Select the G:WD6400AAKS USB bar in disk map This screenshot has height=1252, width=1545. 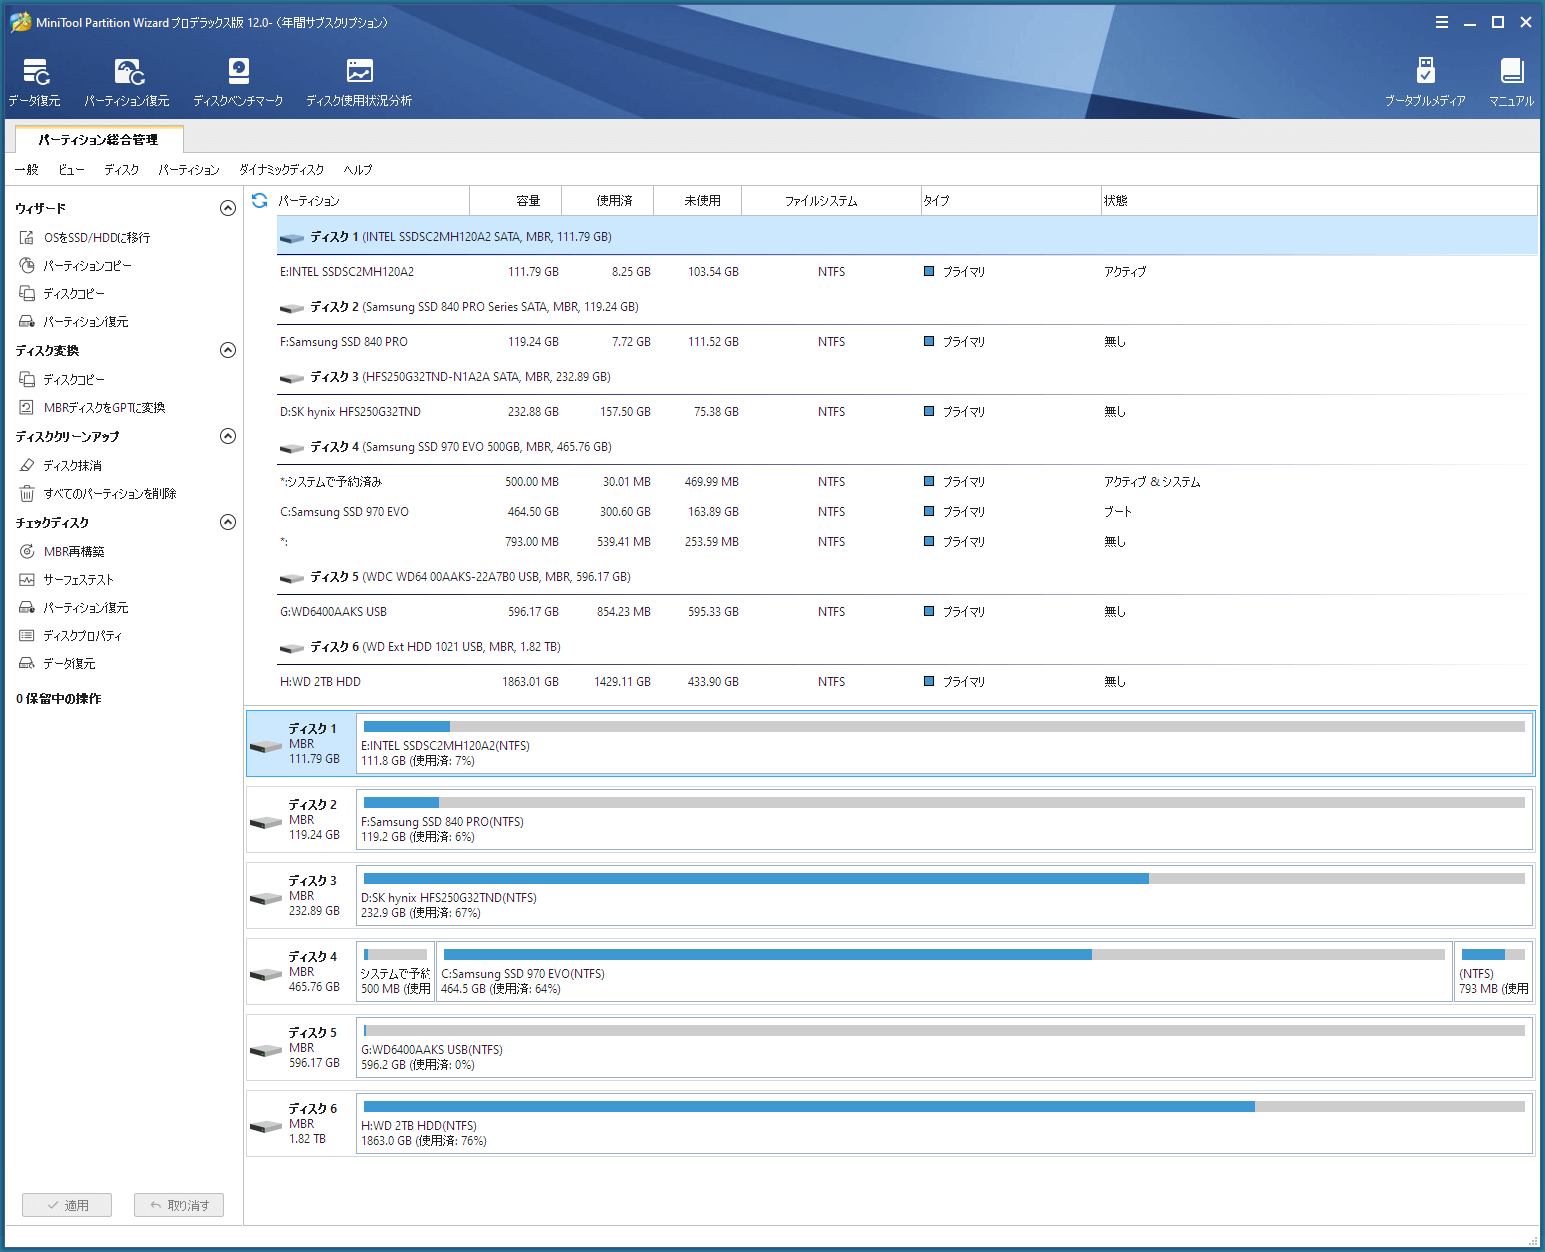click(944, 1047)
